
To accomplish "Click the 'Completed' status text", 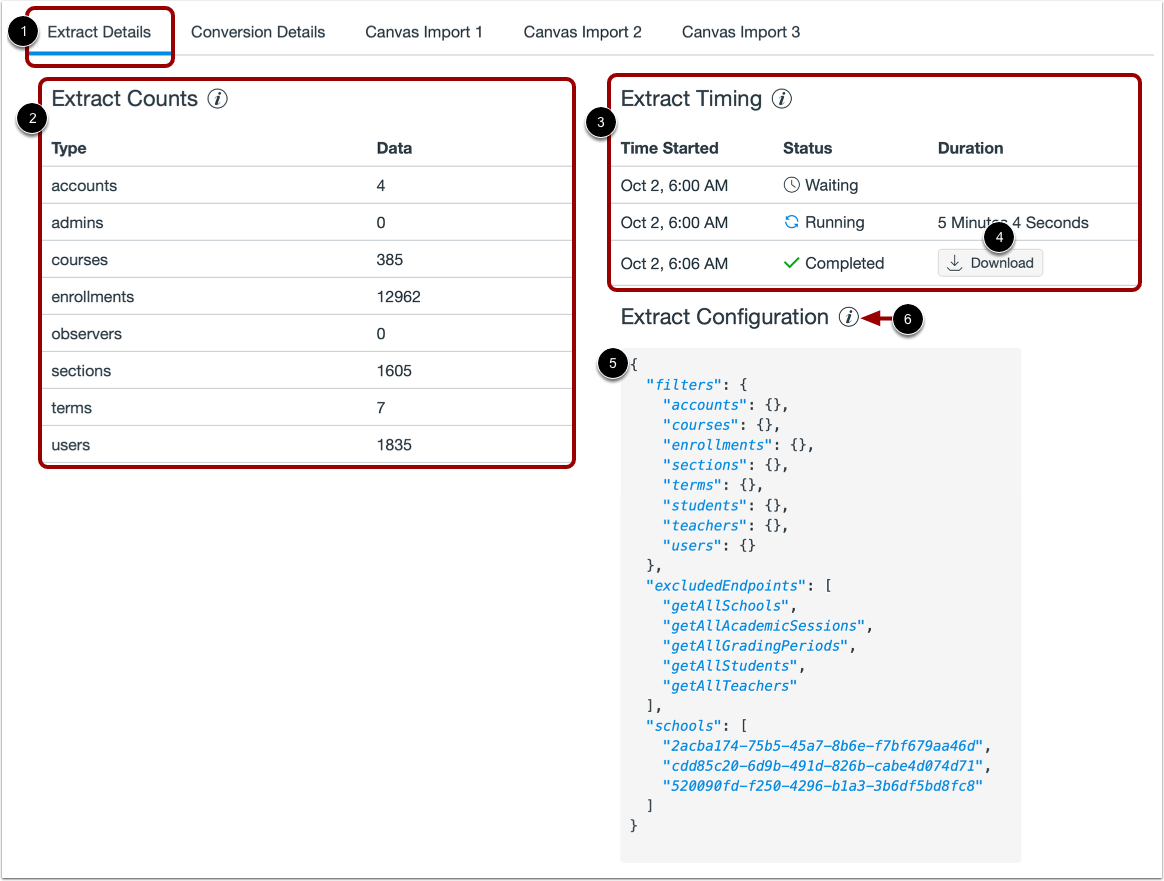I will pos(845,263).
